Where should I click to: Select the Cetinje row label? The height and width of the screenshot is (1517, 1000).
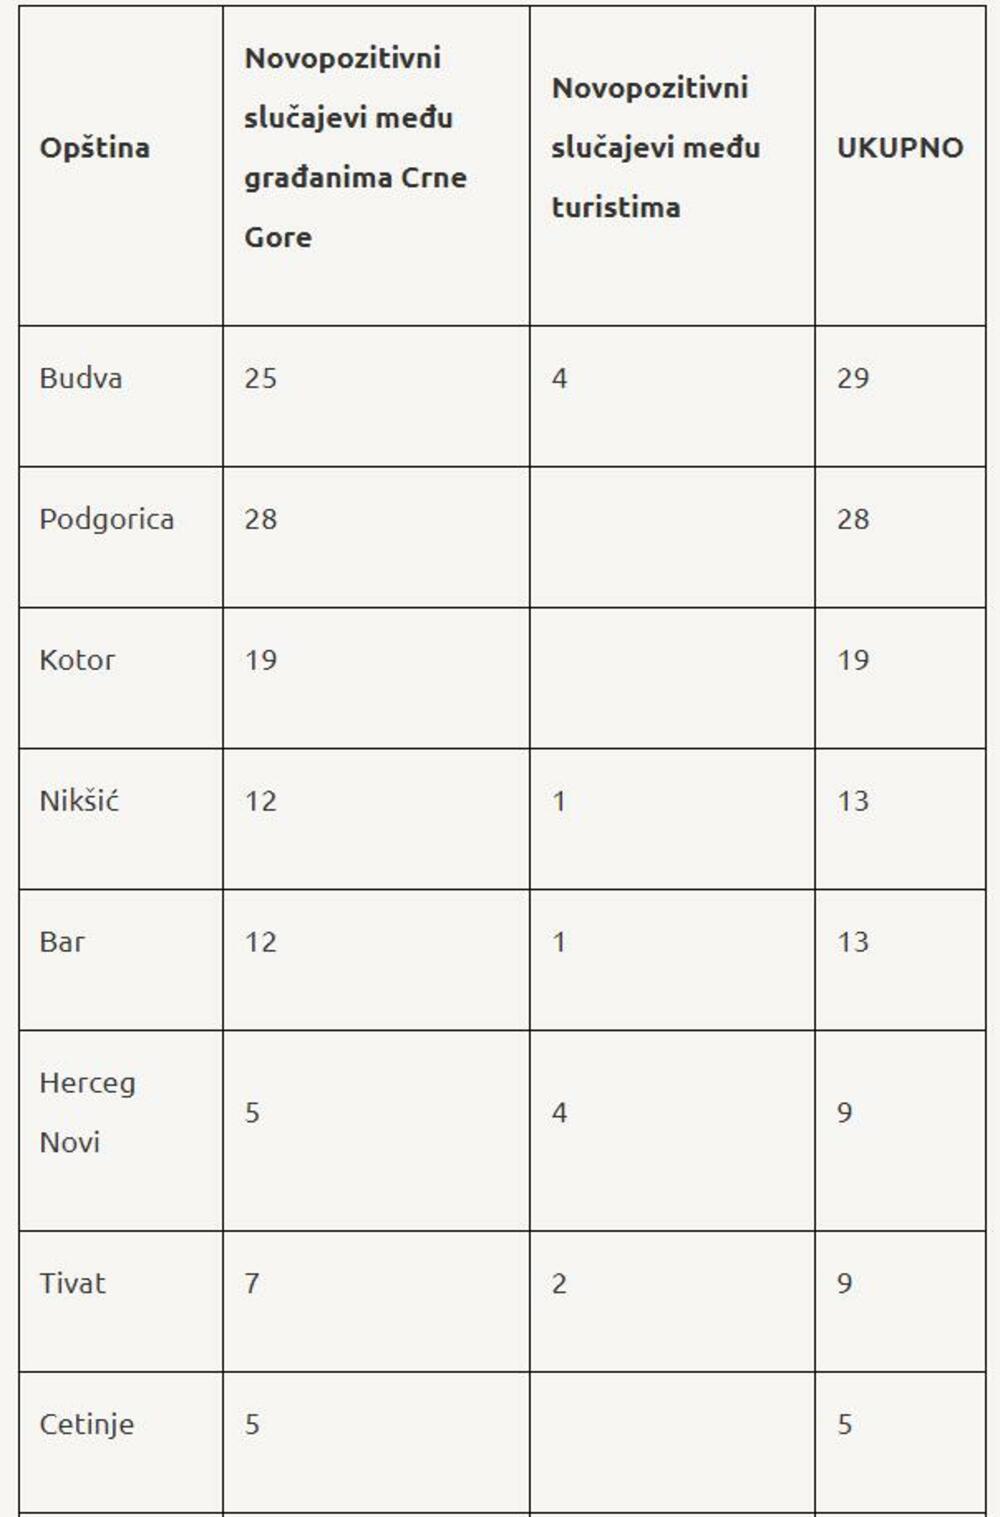pos(86,1425)
